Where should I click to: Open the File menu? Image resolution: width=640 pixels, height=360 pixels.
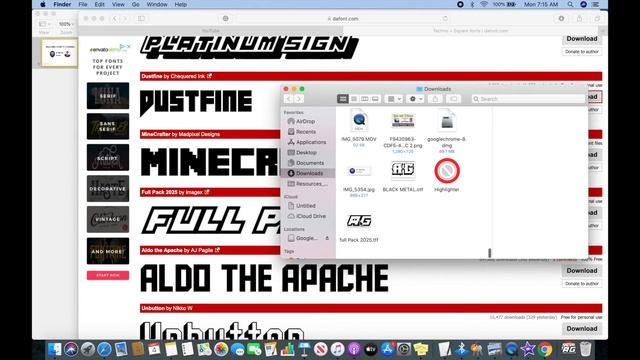(x=83, y=4)
